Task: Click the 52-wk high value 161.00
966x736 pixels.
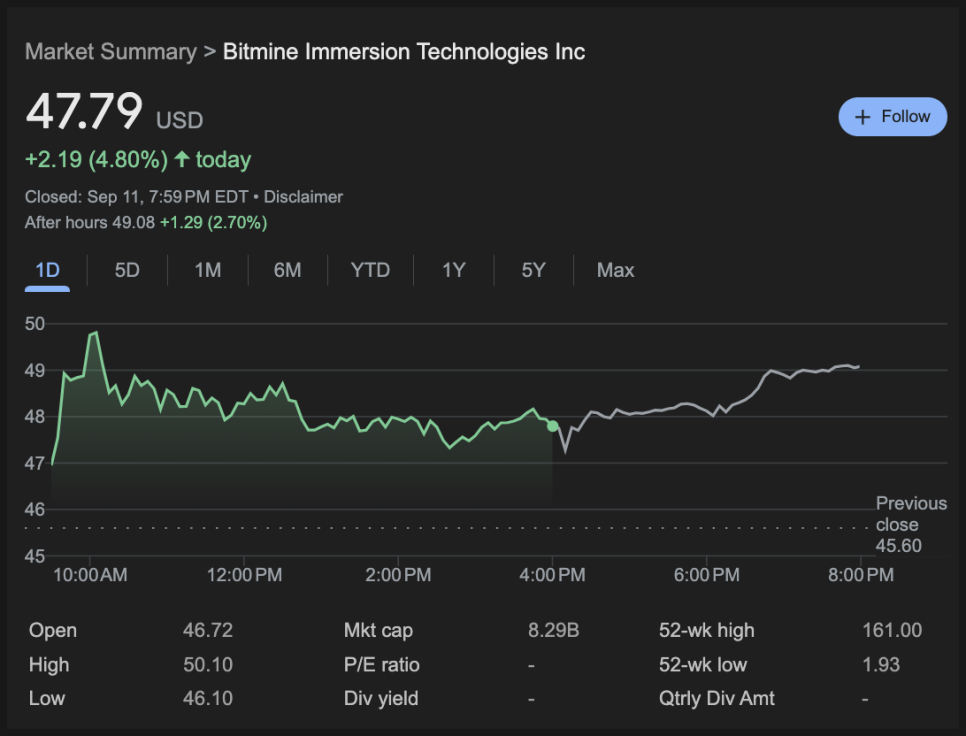Action: 892,630
